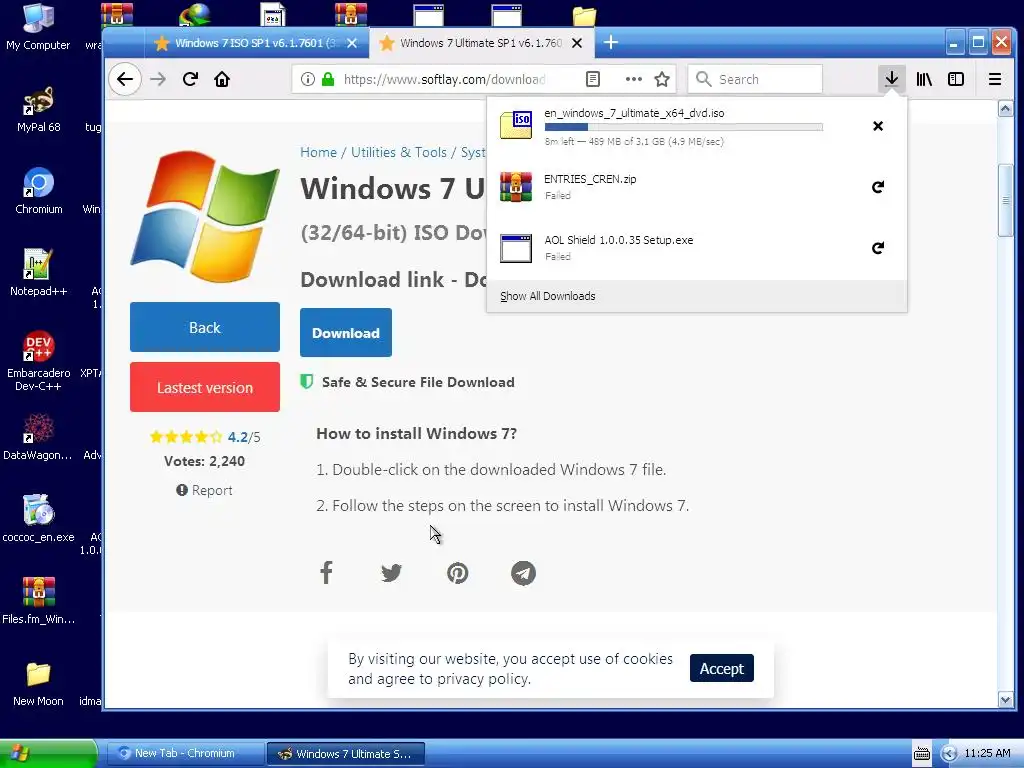Click the Report link under votes
The height and width of the screenshot is (768, 1024).
(204, 490)
